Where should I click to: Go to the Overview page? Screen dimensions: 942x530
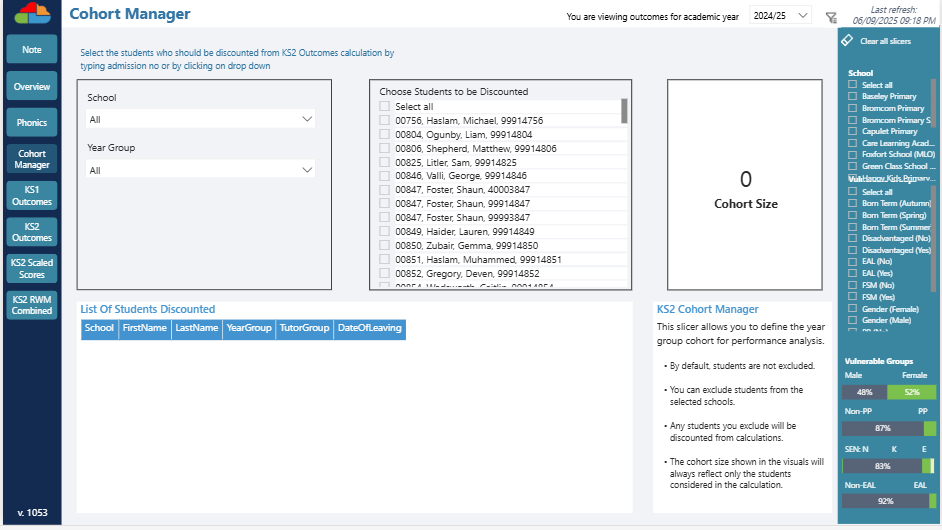32,87
